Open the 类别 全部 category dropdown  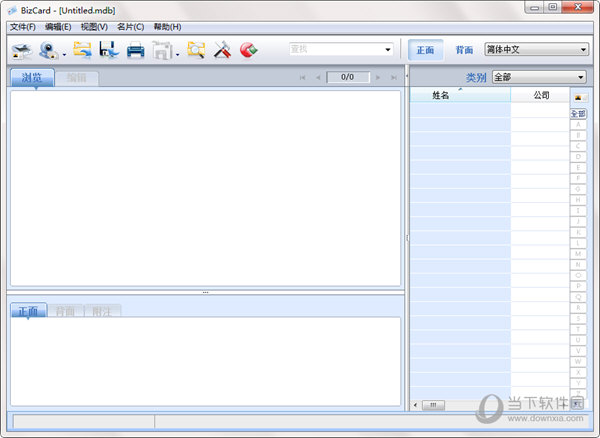coord(539,77)
